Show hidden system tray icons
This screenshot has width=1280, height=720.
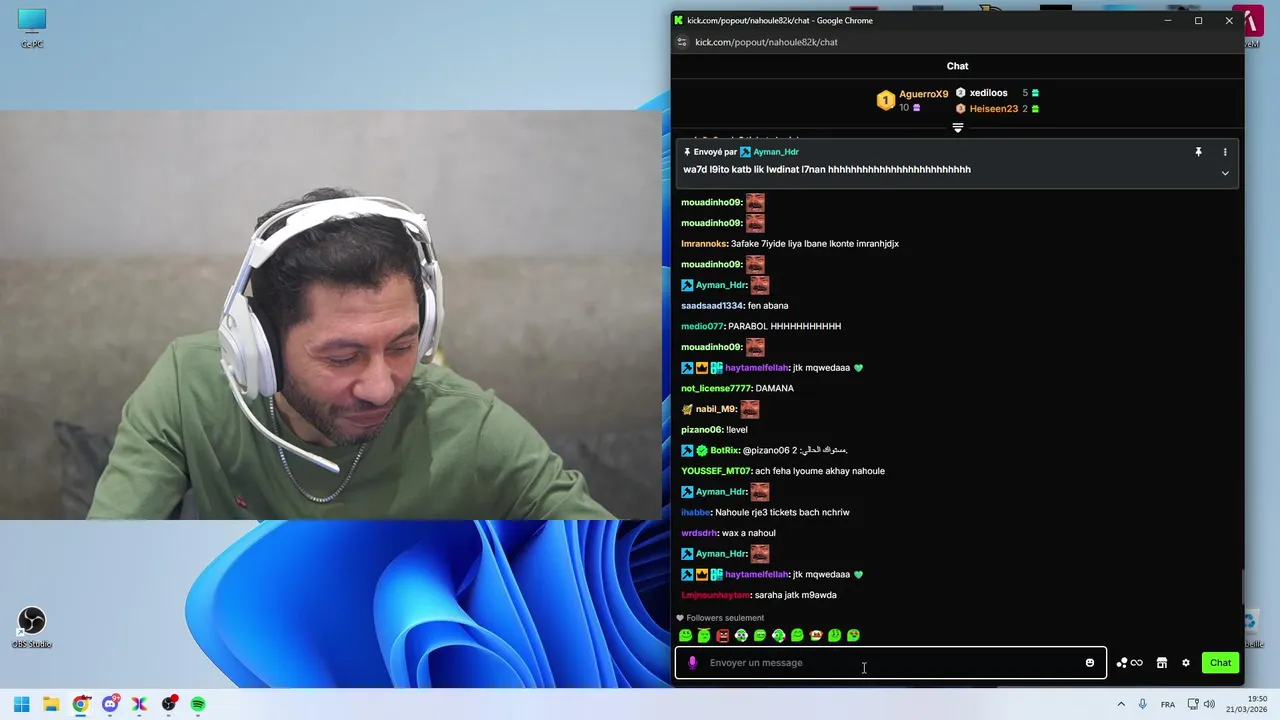tap(1121, 704)
